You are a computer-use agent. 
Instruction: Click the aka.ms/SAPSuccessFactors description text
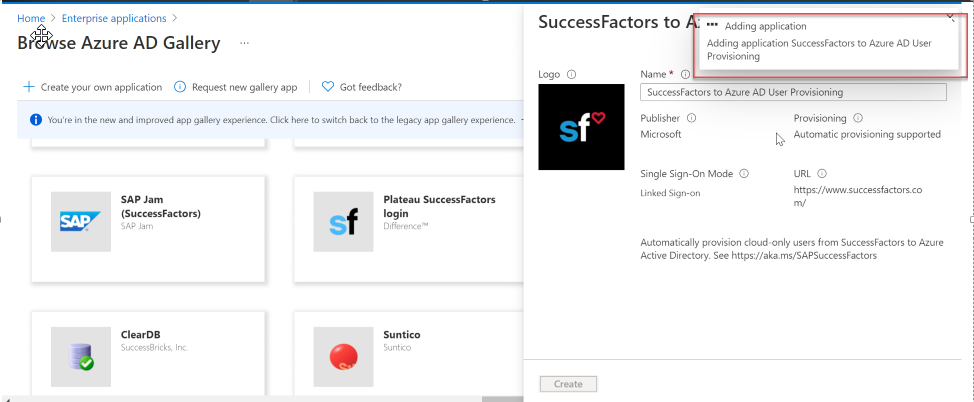click(804, 255)
